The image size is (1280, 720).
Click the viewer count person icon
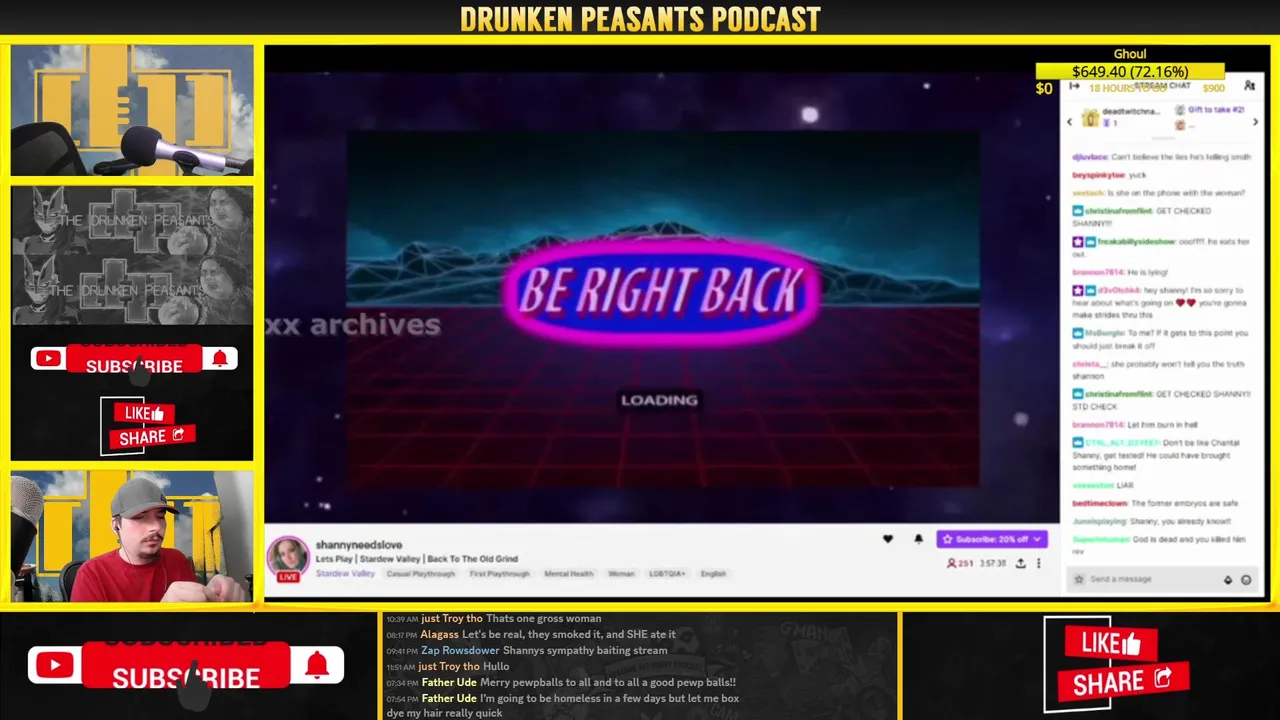tap(952, 563)
